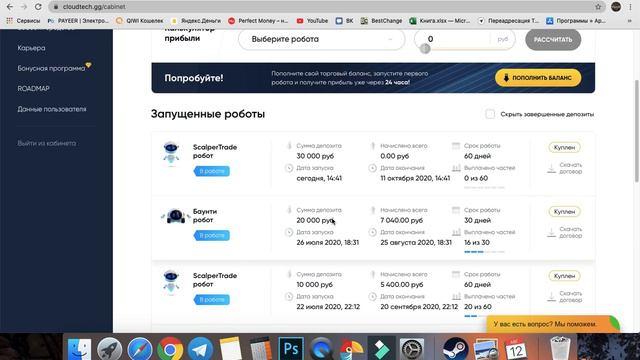
Task: Open Calculator from the Dock
Action: point(260,349)
